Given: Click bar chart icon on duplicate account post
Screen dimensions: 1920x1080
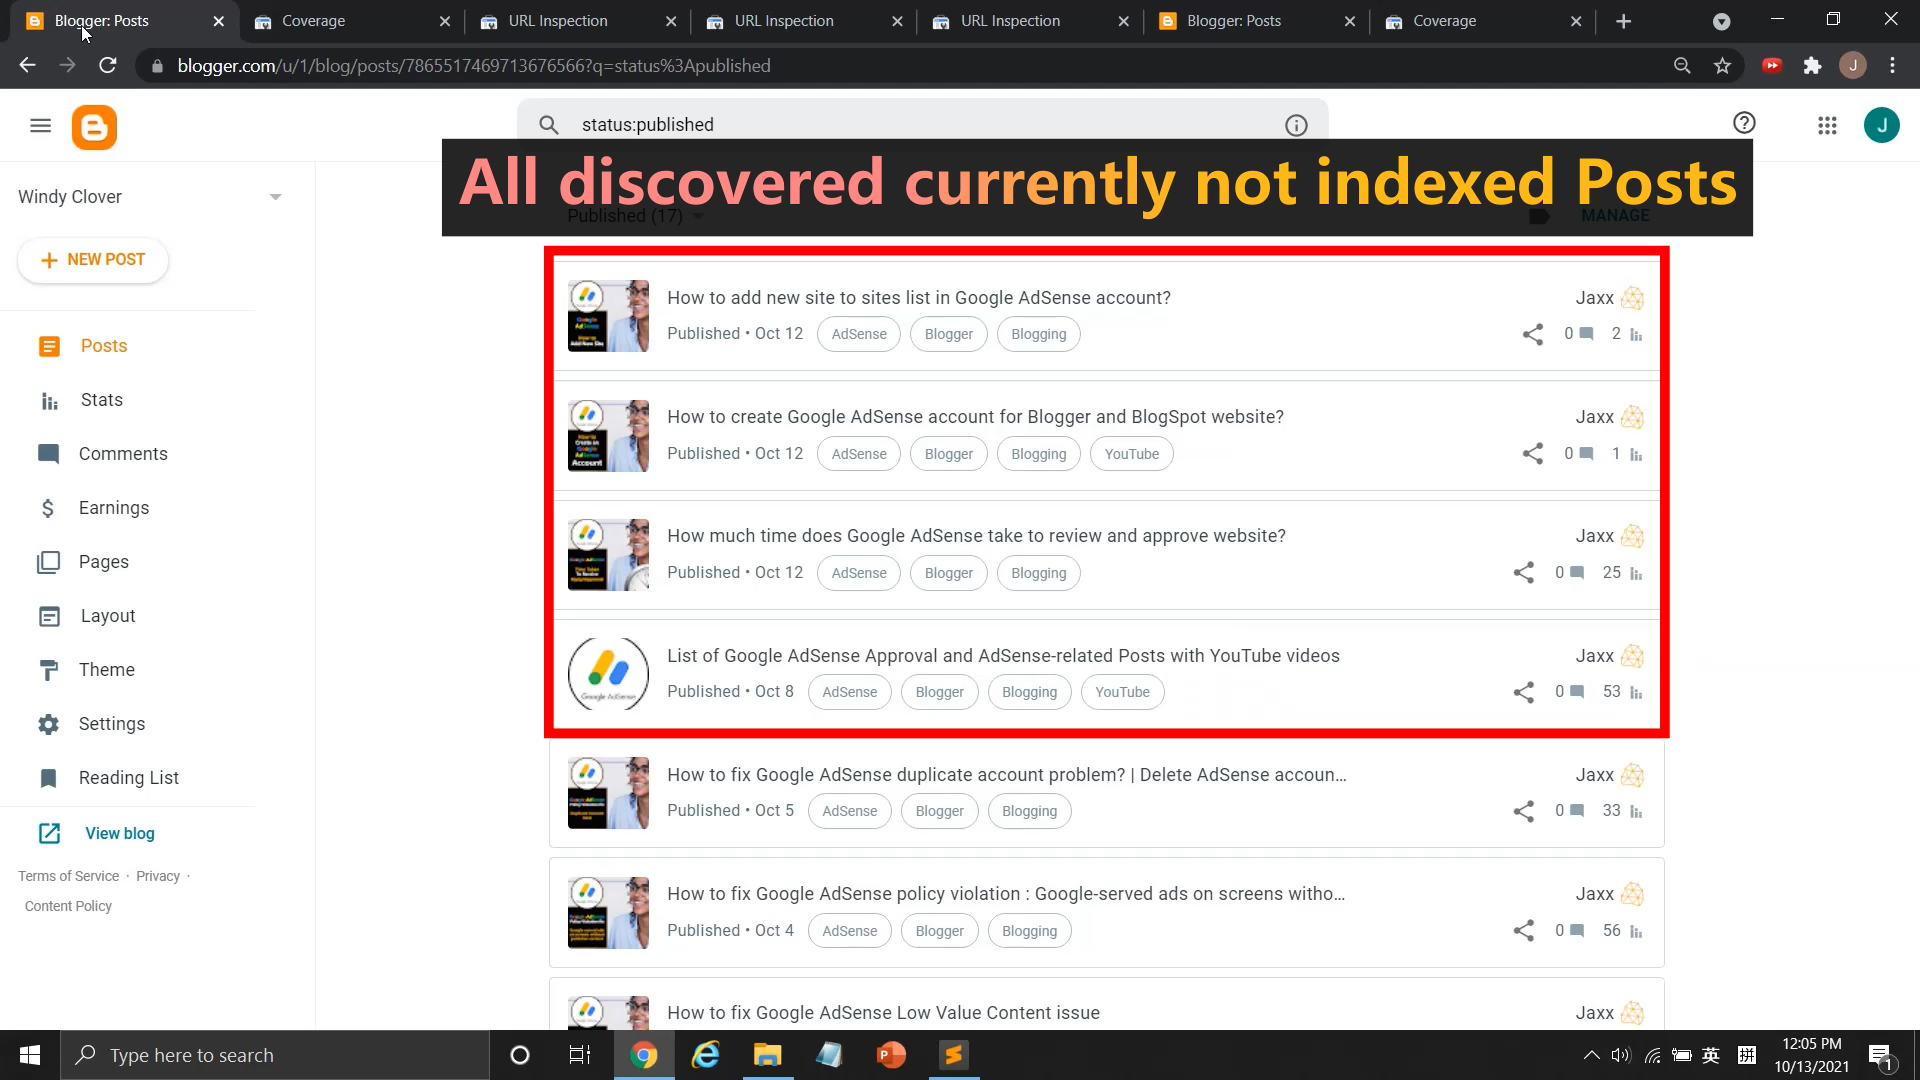Looking at the screenshot, I should pyautogui.click(x=1640, y=811).
